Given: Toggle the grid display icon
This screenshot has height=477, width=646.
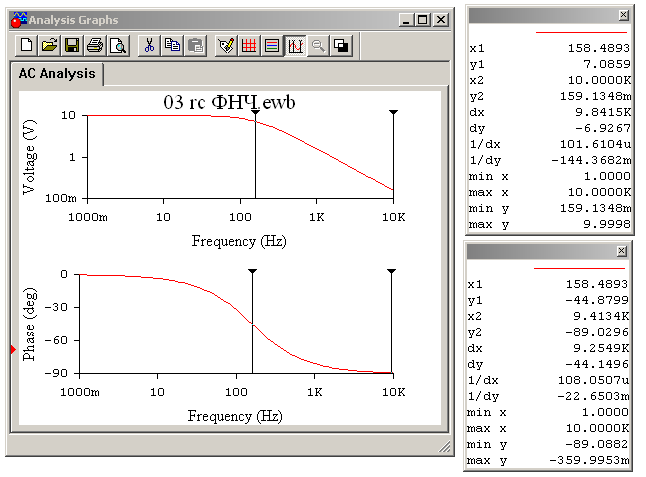Looking at the screenshot, I should 249,45.
